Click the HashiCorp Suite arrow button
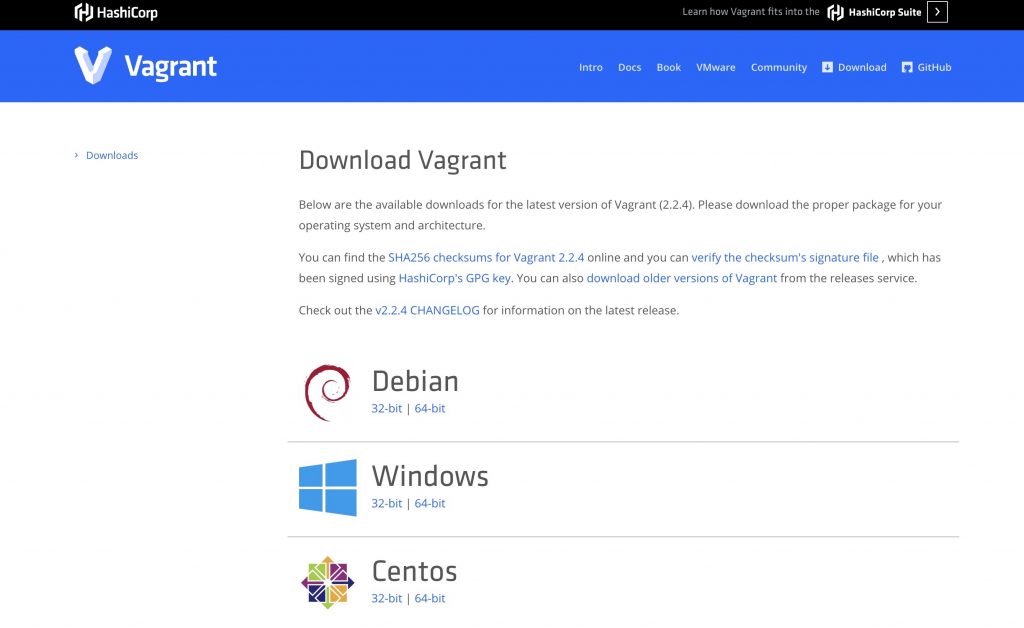The image size is (1024, 628). click(x=937, y=12)
